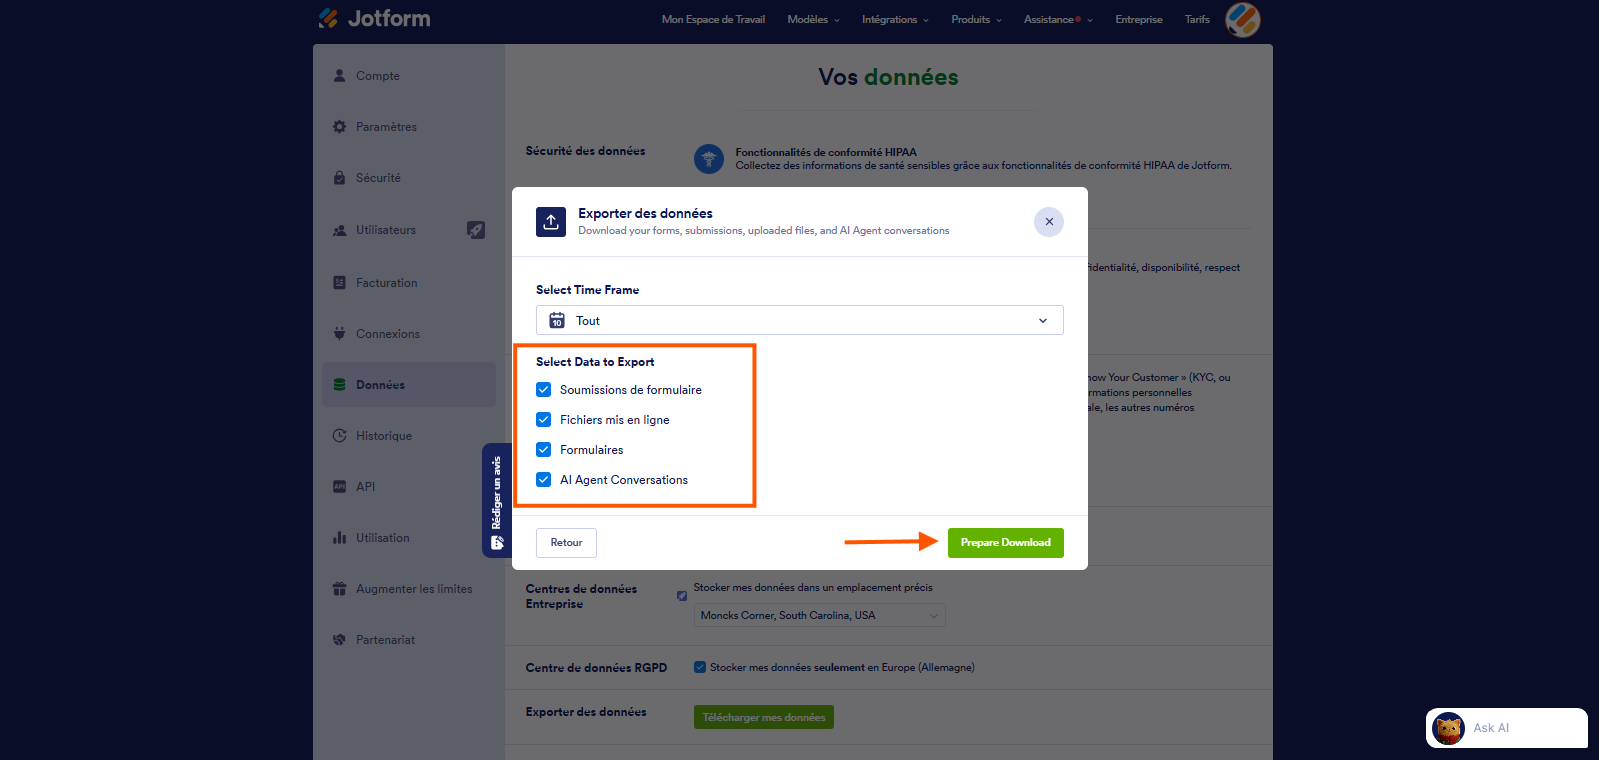
Task: Click the Connexions plug icon
Action: click(x=339, y=333)
